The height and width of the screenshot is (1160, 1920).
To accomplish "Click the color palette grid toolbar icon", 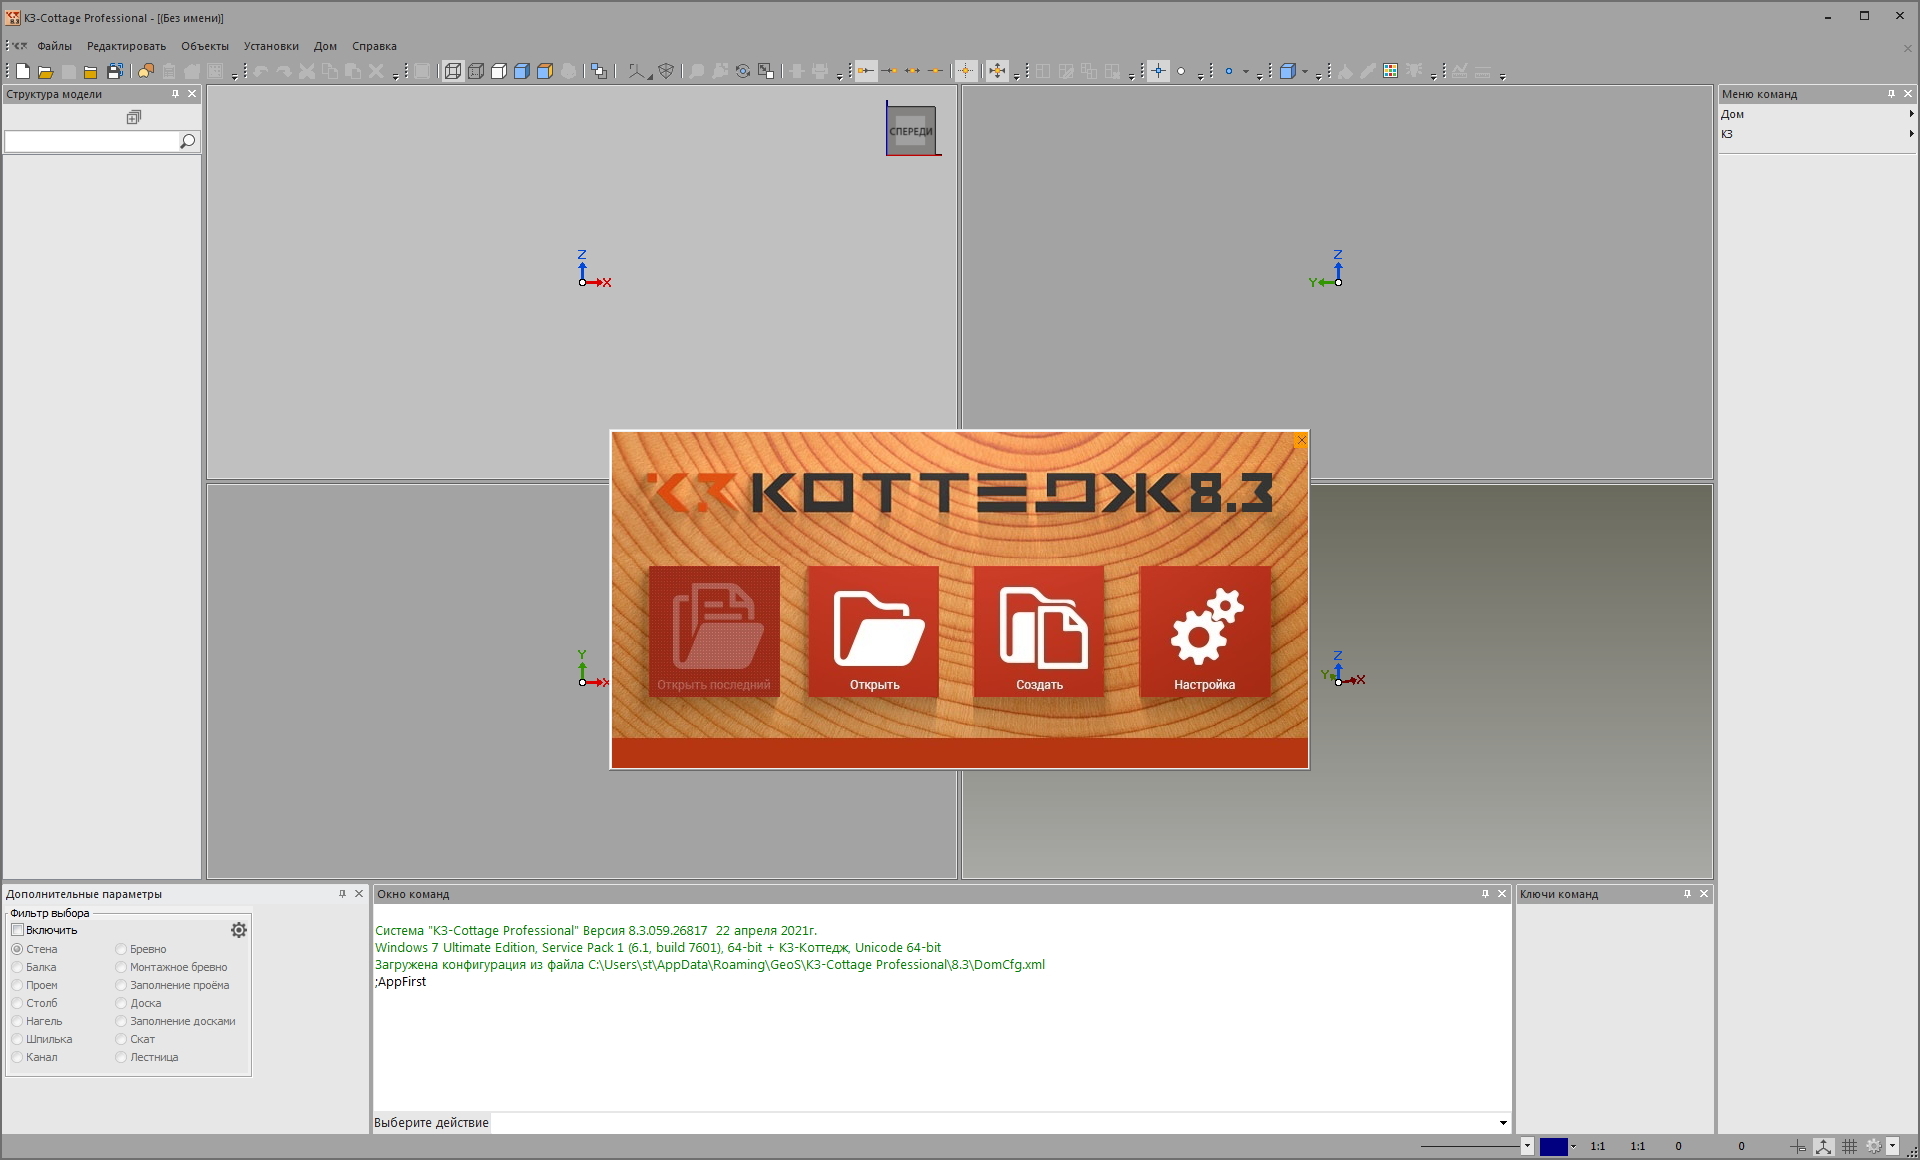I will (x=1390, y=71).
